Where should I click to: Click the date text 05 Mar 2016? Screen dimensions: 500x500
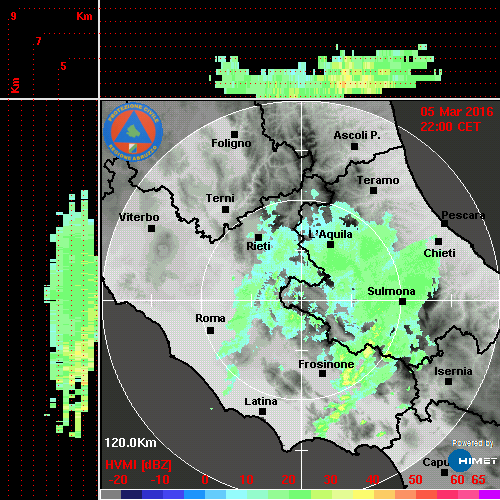457,112
